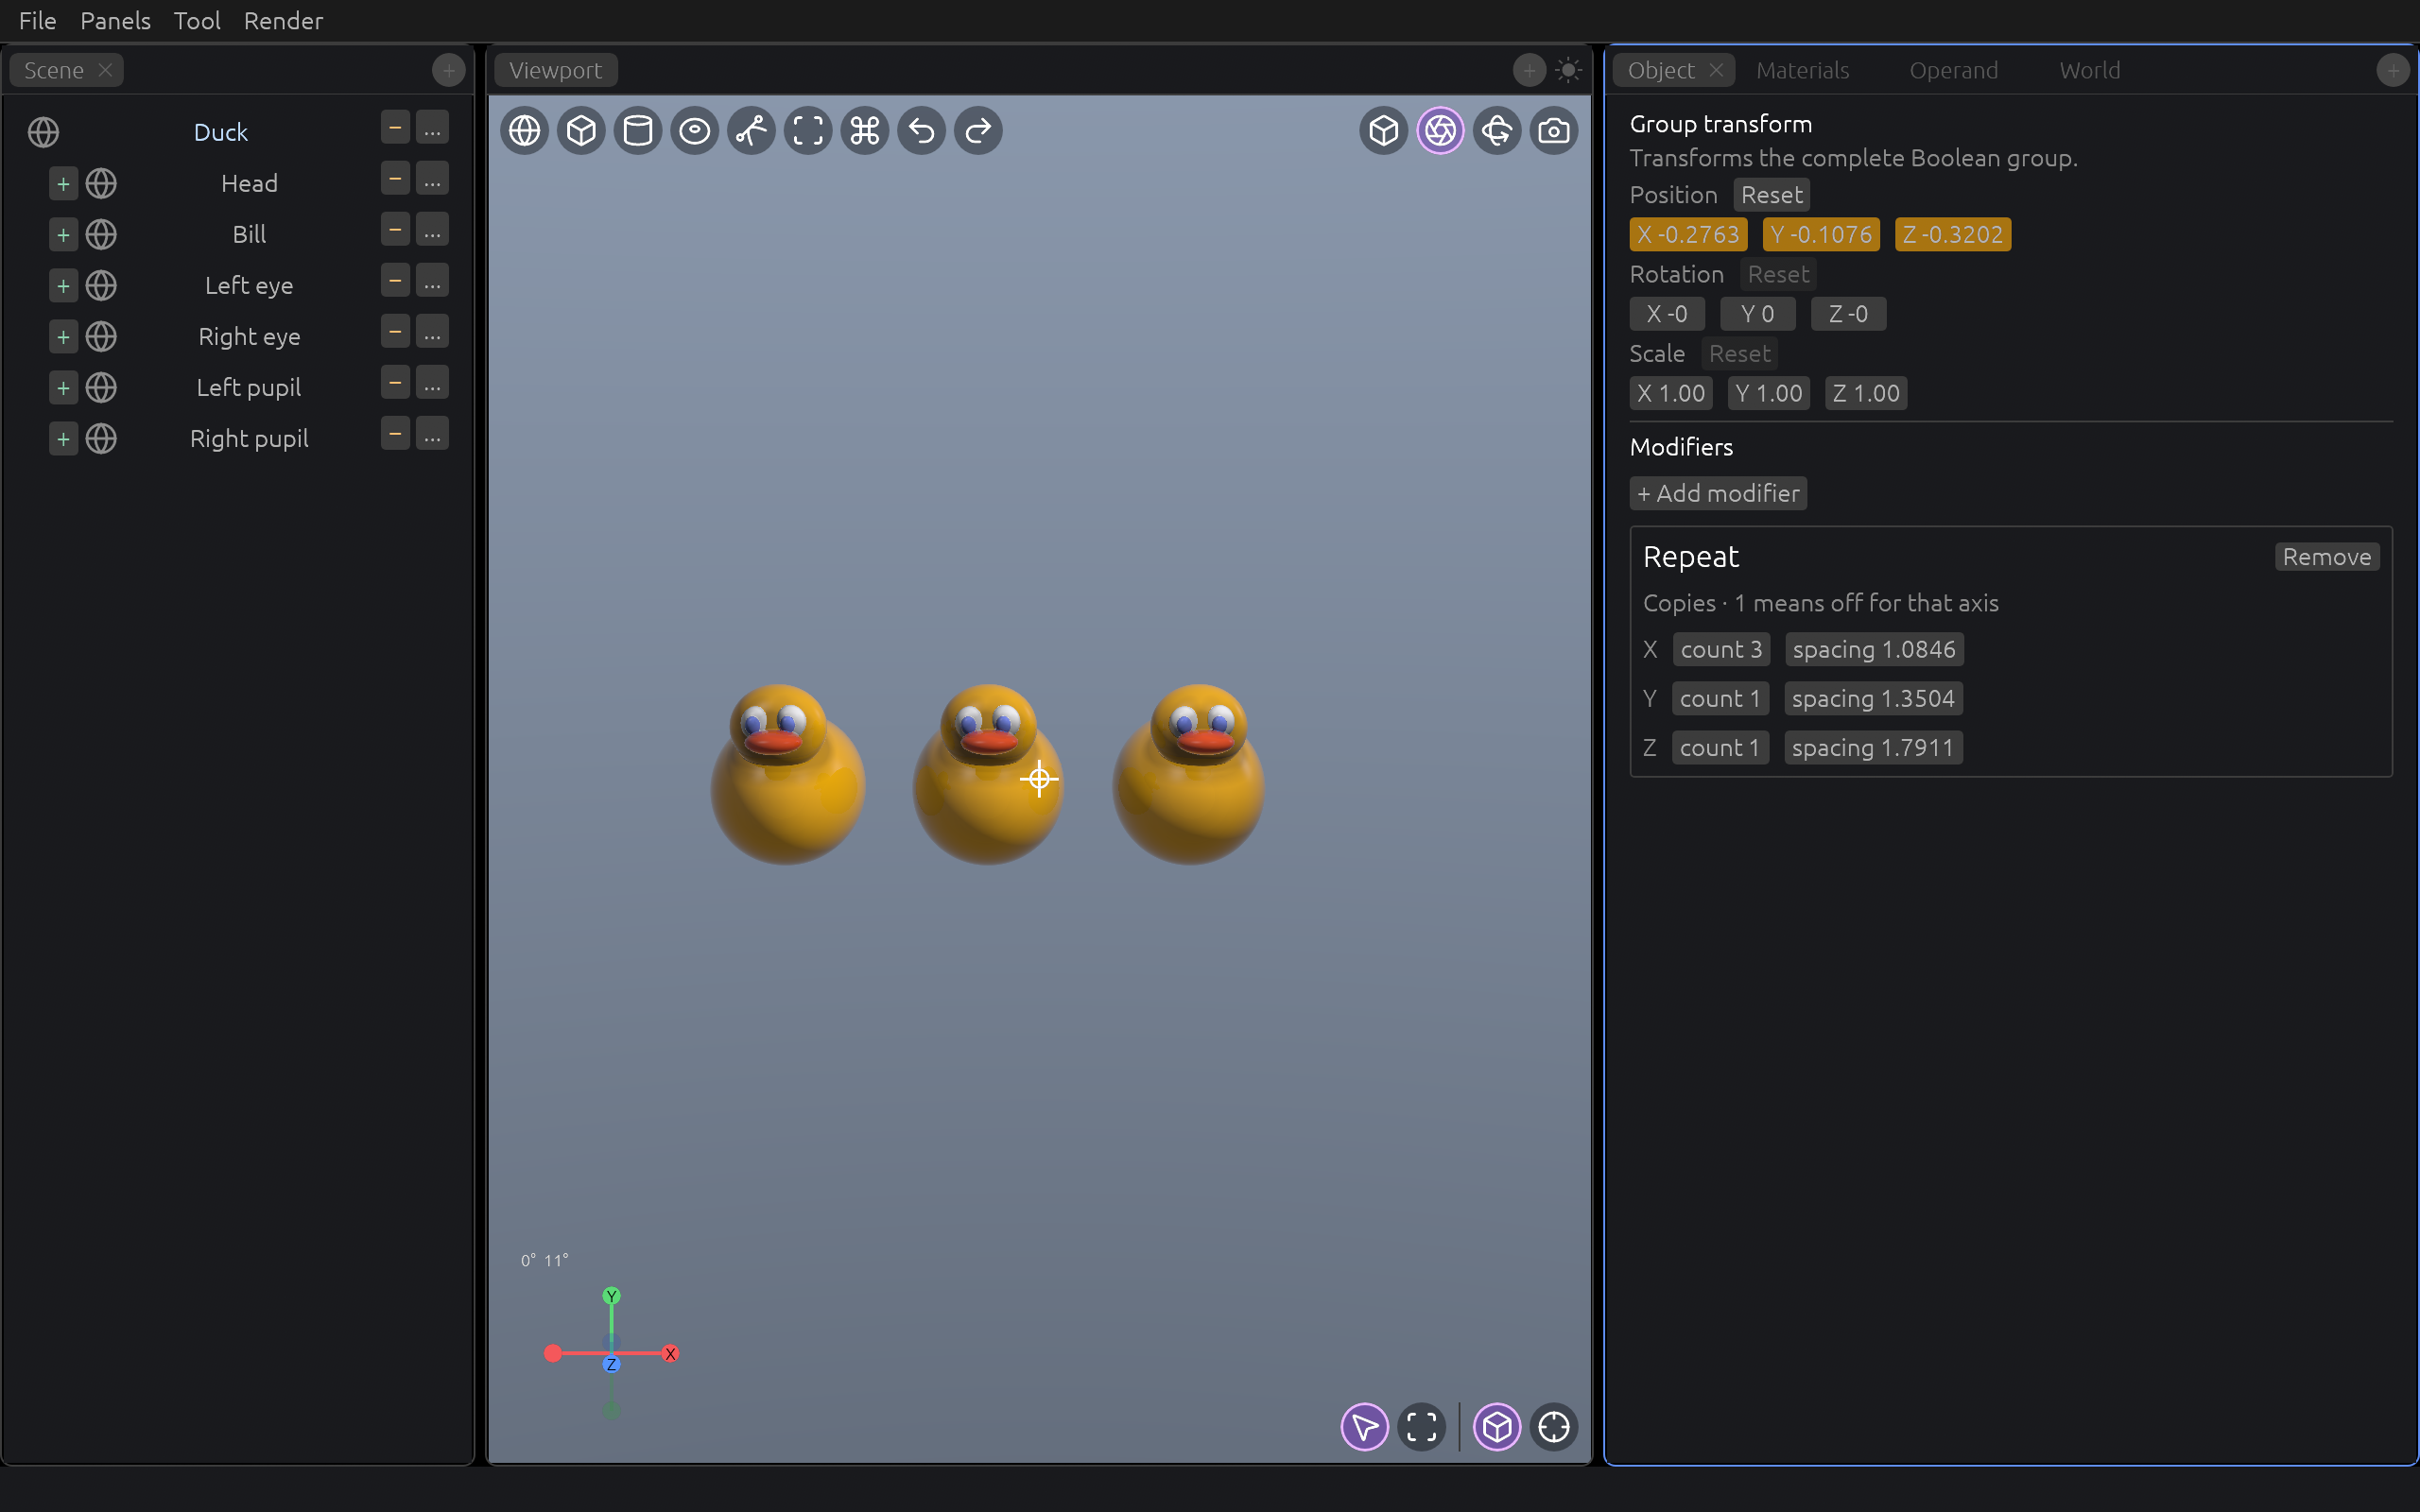Open the File menu
Viewport: 2420px width, 1512px height.
tap(38, 20)
